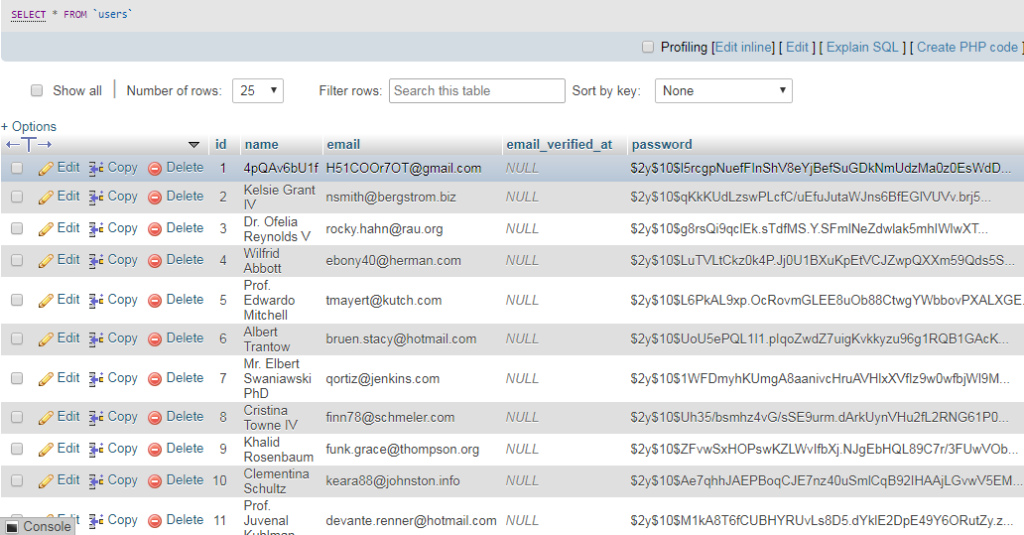1024x535 pixels.
Task: Click the pencil Edit icon for Wilfrid Abbott
Action: [46, 260]
